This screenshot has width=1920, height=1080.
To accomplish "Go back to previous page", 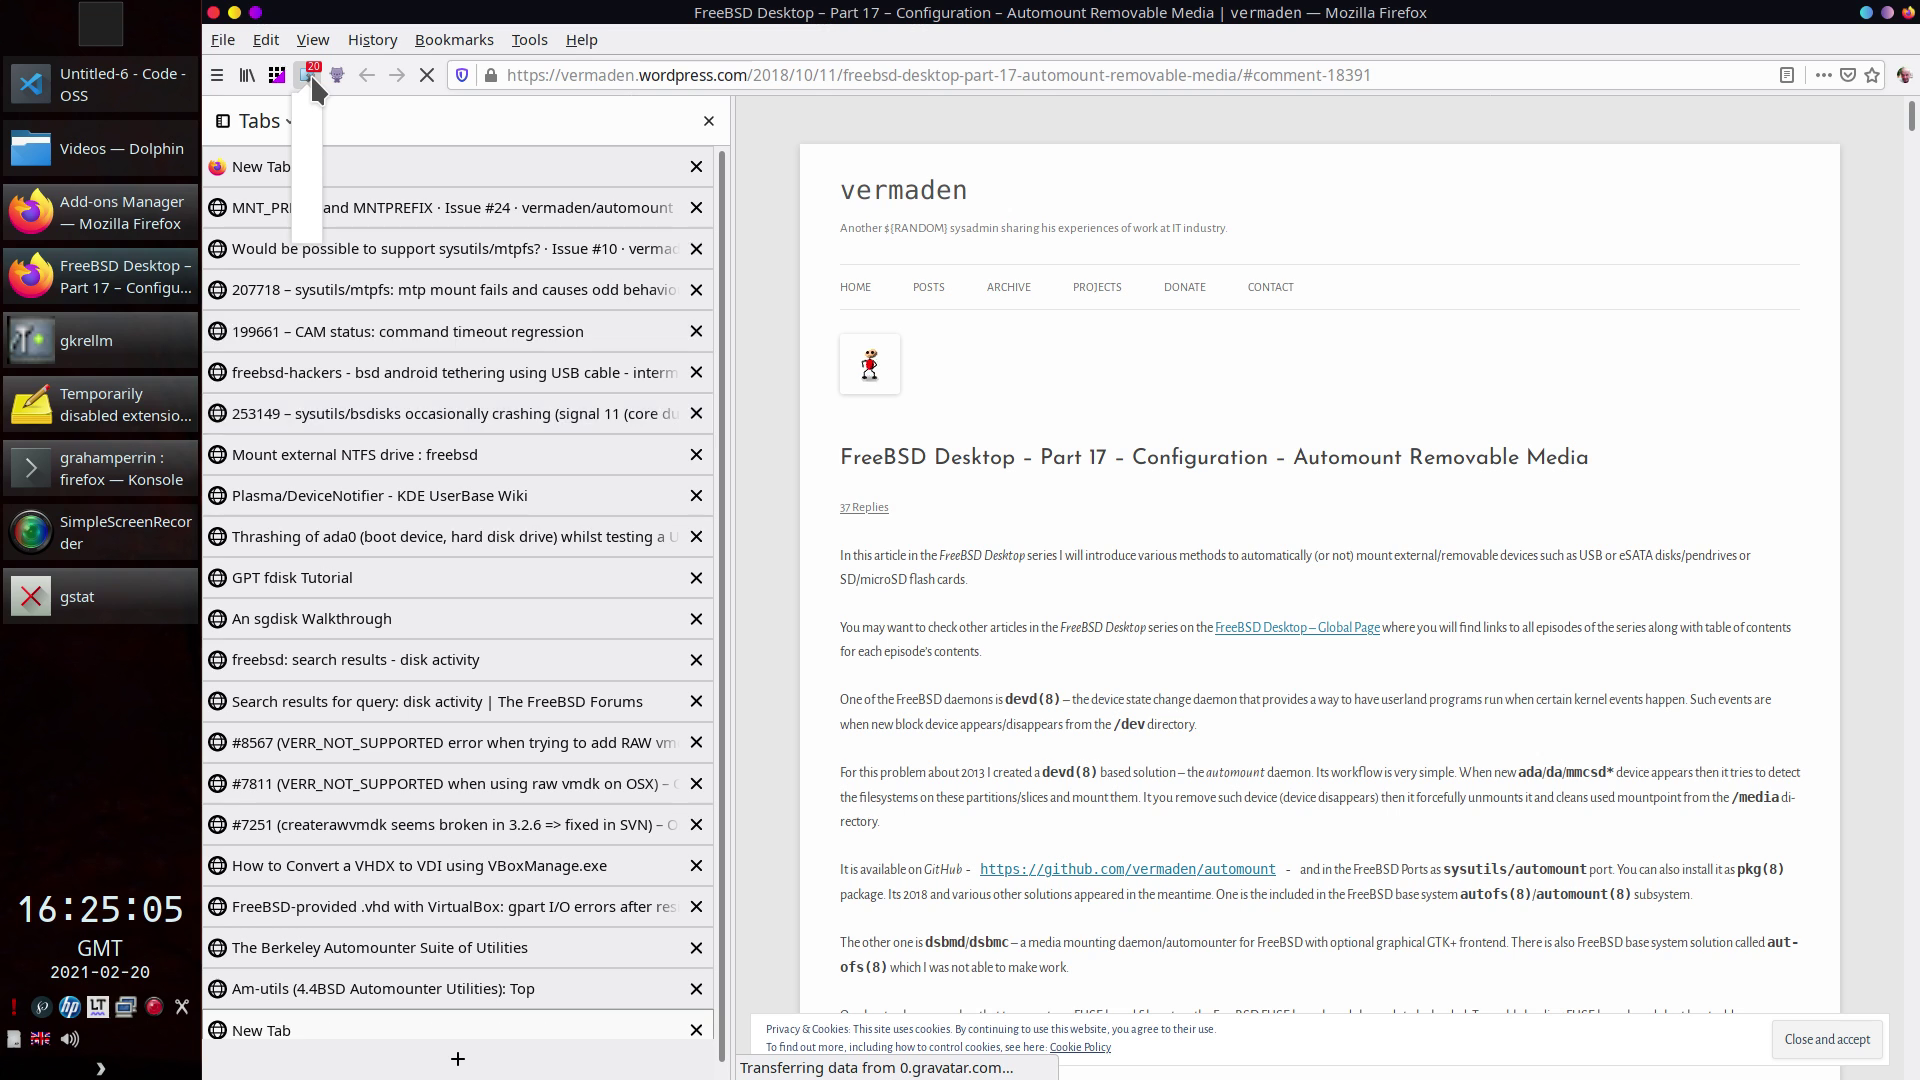I will pyautogui.click(x=367, y=75).
